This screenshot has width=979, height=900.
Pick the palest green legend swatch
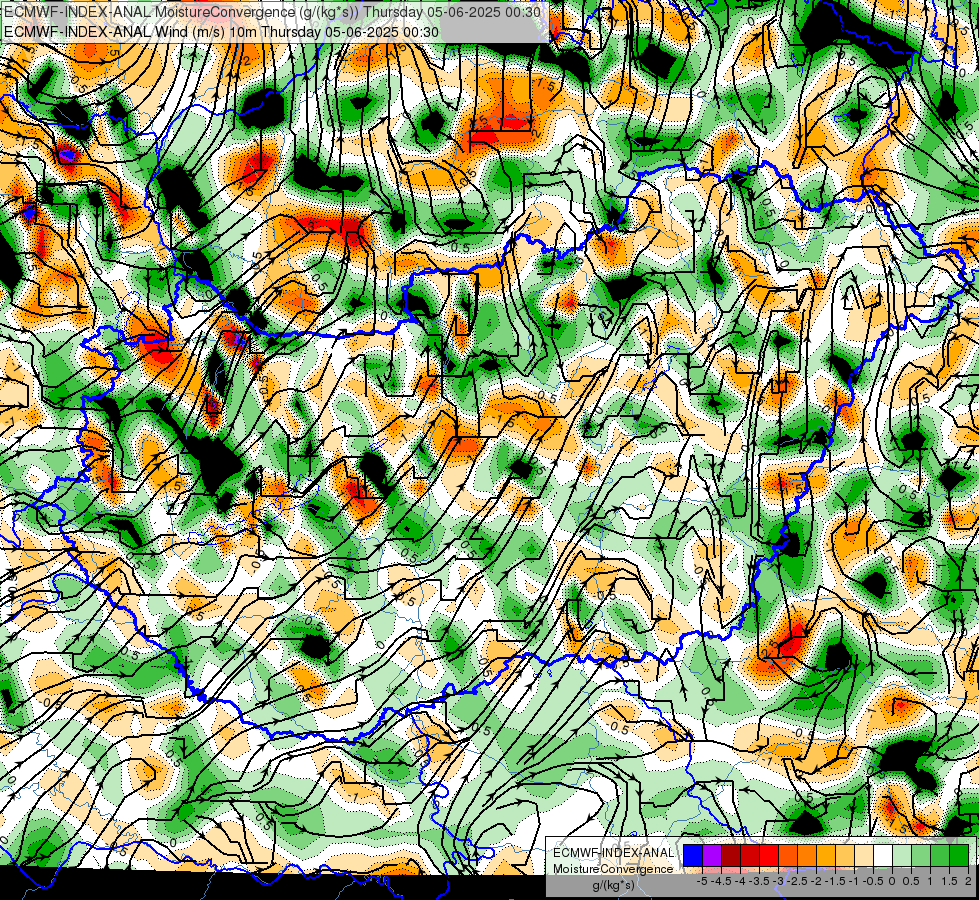click(x=902, y=855)
